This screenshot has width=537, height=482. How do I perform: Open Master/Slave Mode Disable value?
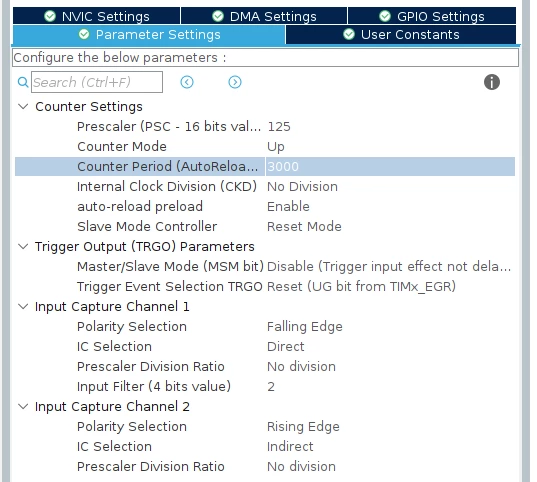[389, 267]
